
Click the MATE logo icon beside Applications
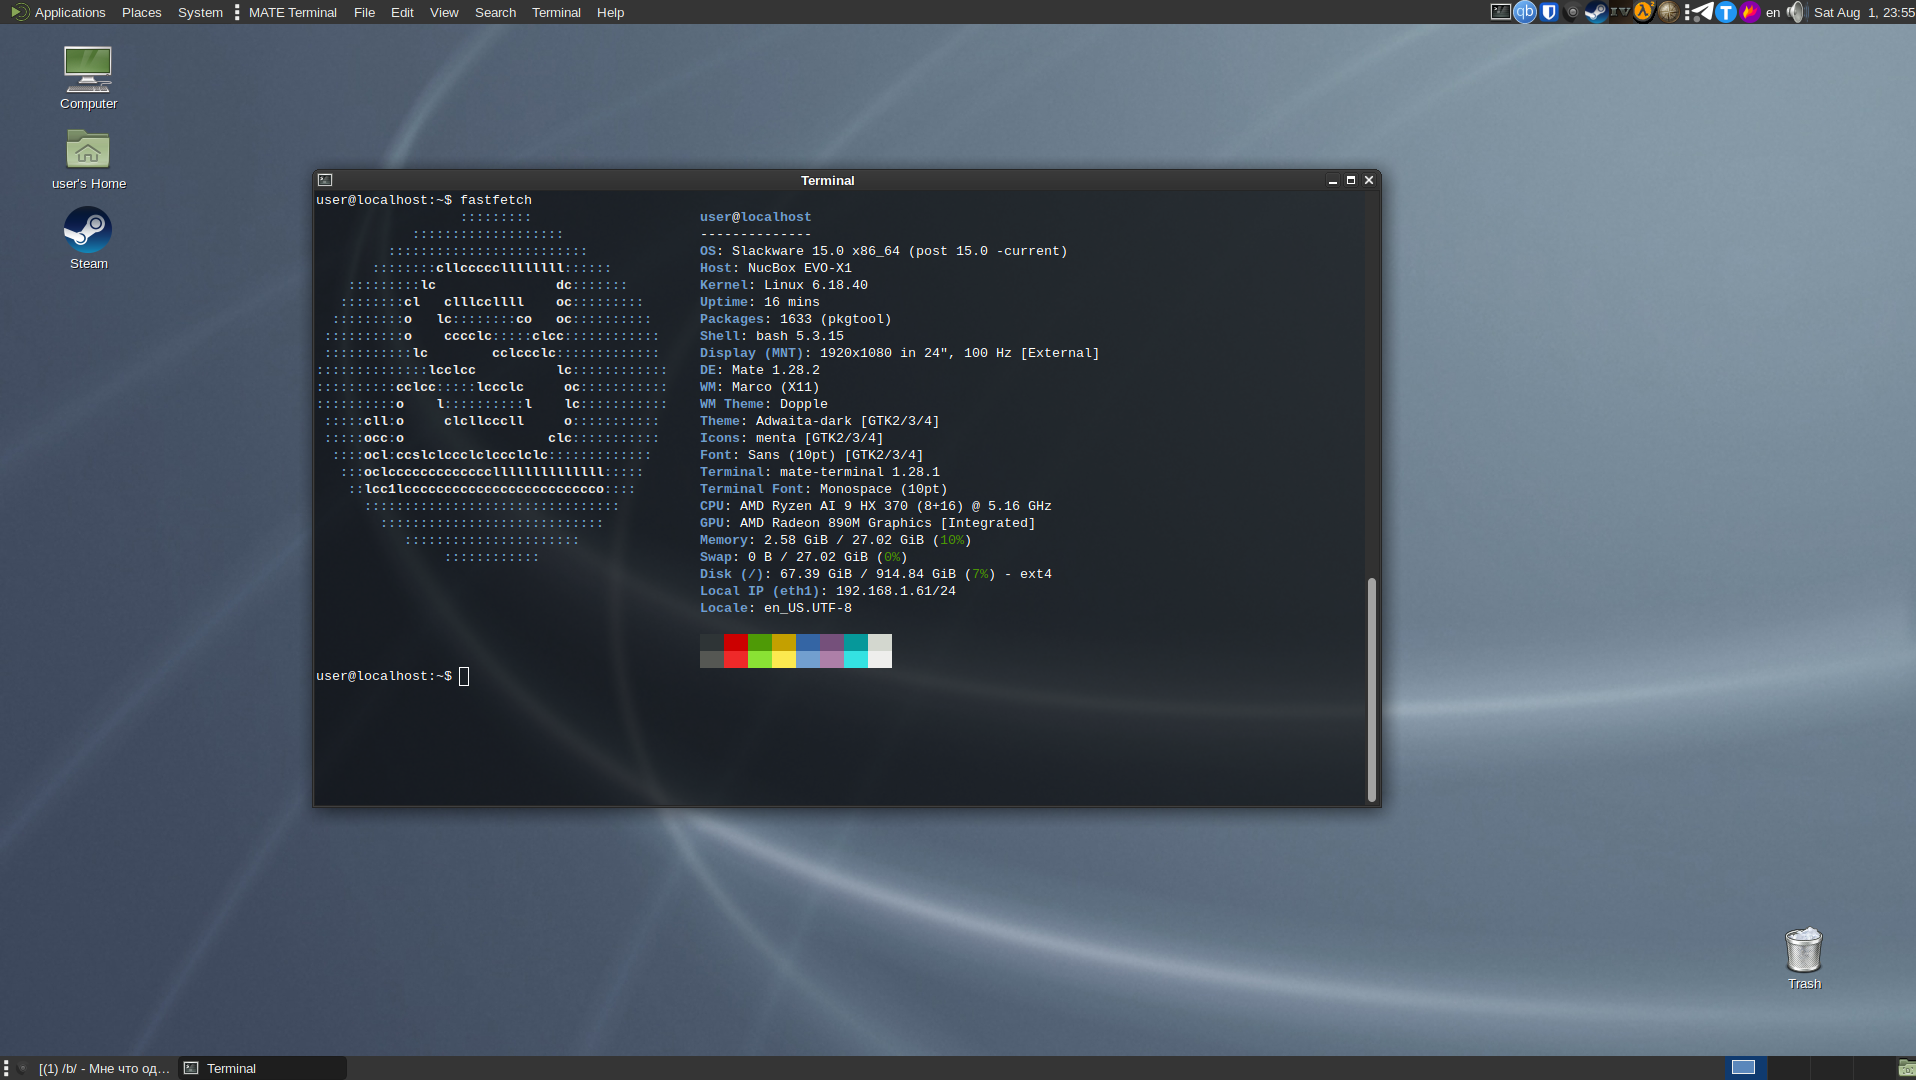[x=20, y=12]
